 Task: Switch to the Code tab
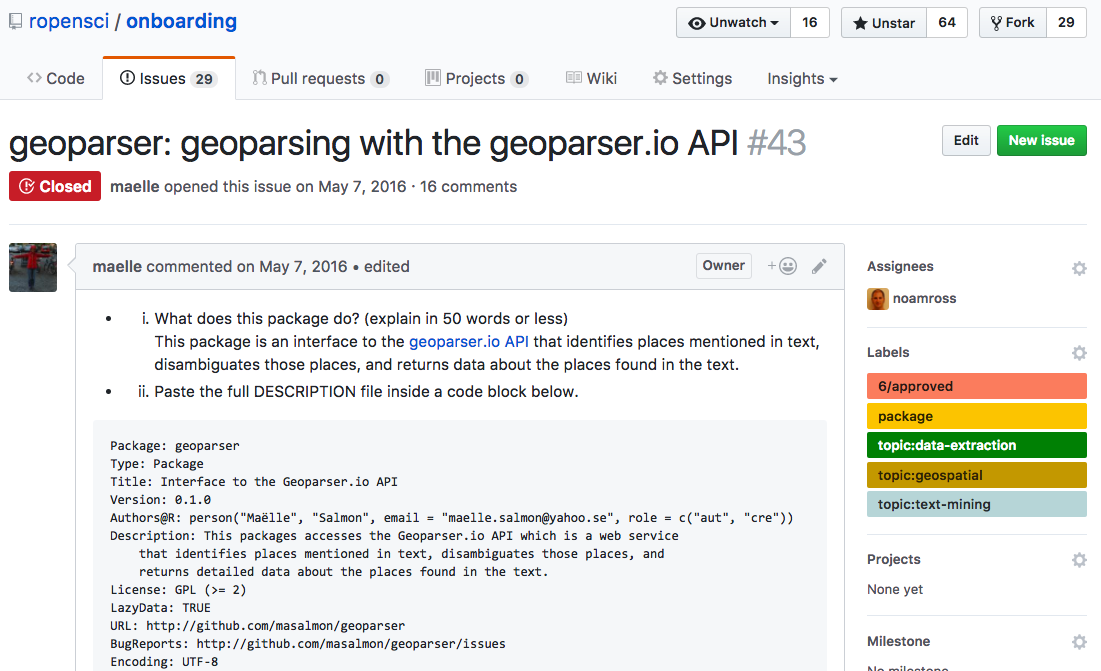(55, 79)
